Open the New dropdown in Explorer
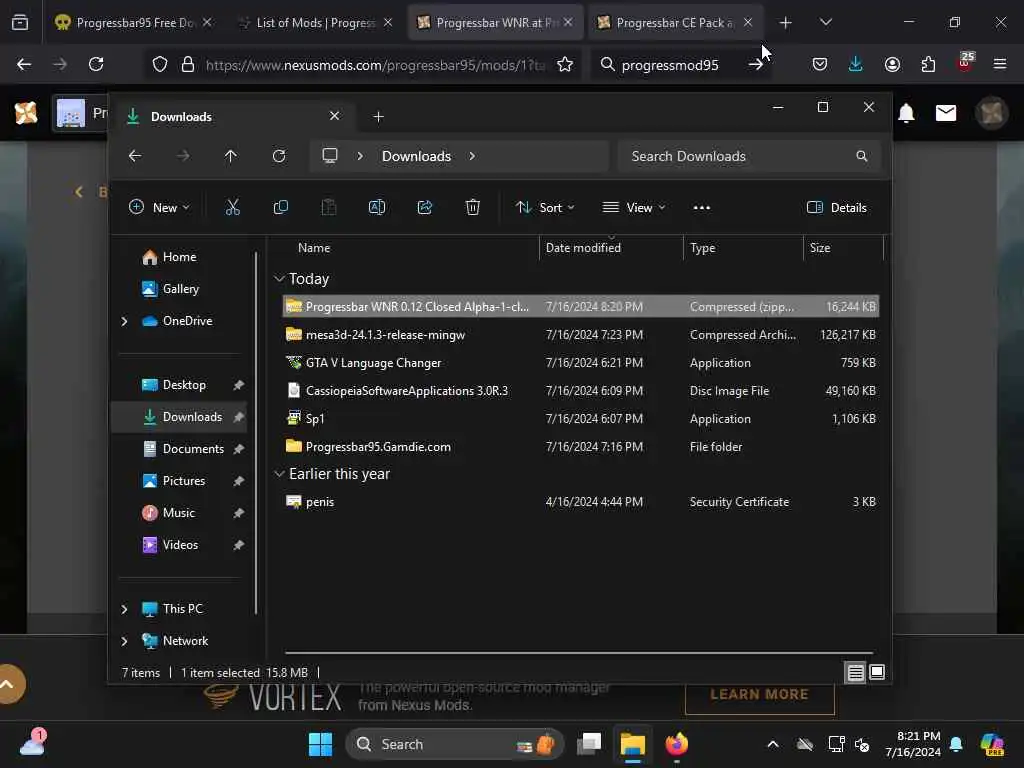 159,208
